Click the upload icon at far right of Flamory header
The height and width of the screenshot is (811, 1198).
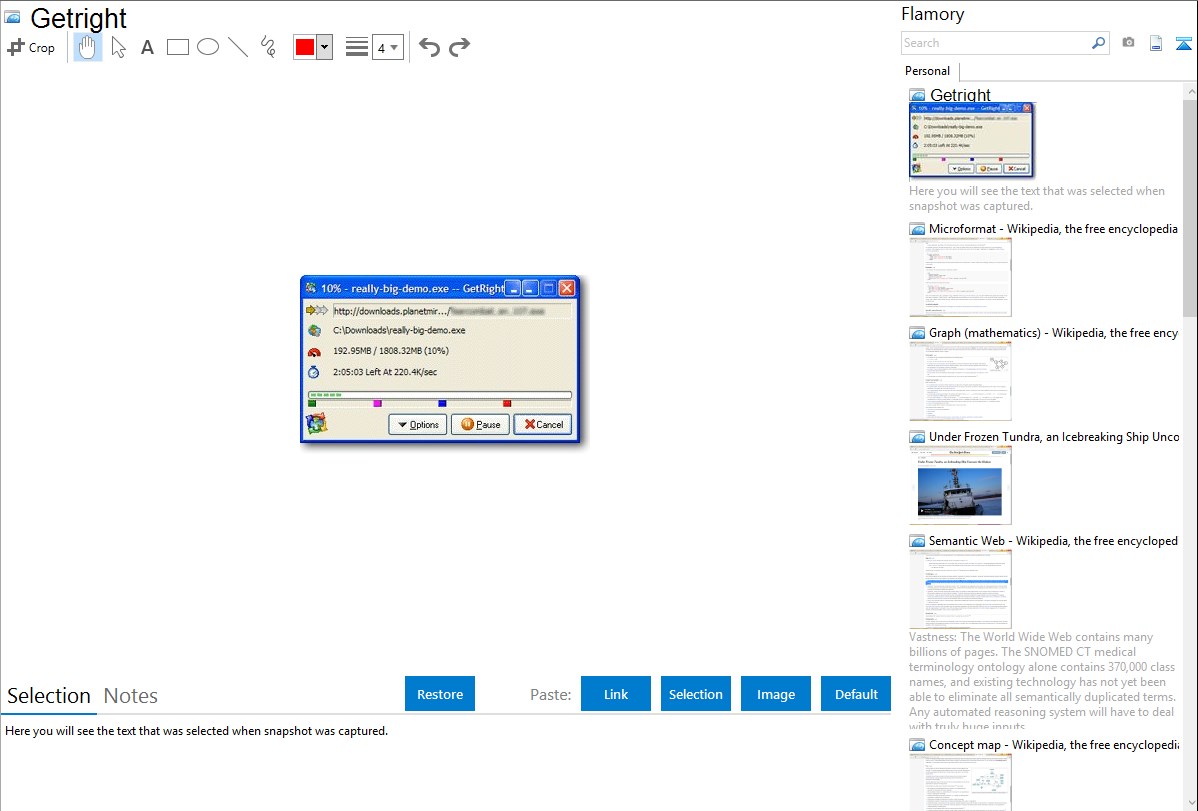1183,43
